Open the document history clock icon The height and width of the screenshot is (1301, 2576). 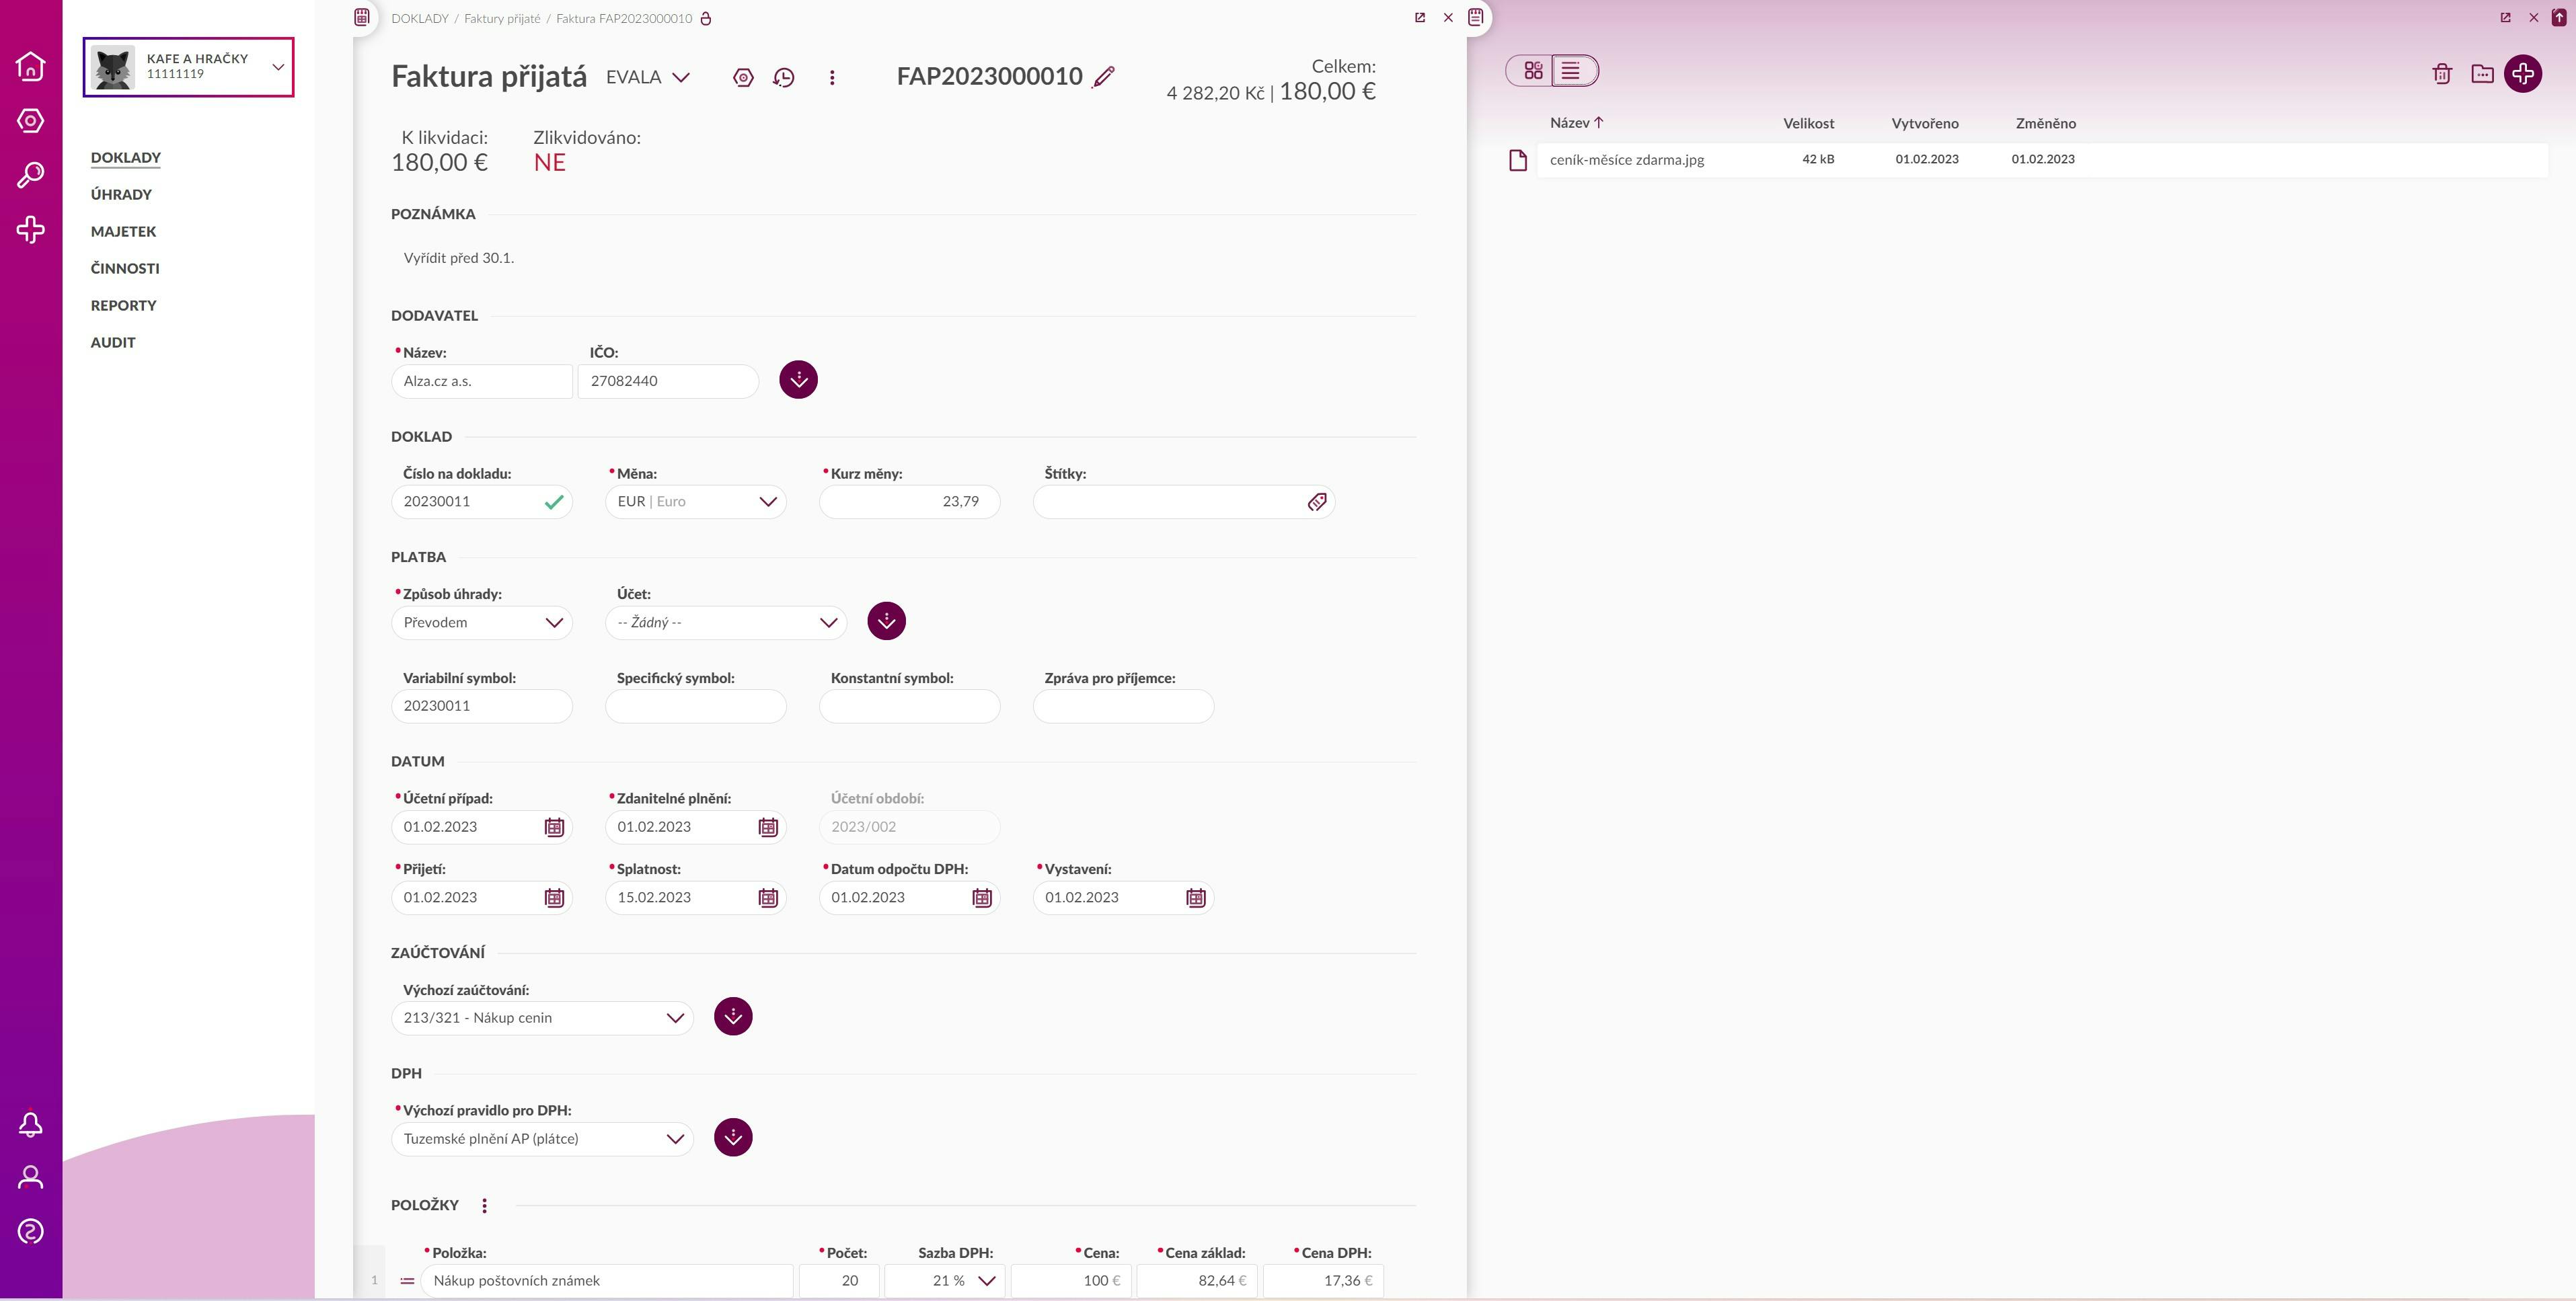784,77
